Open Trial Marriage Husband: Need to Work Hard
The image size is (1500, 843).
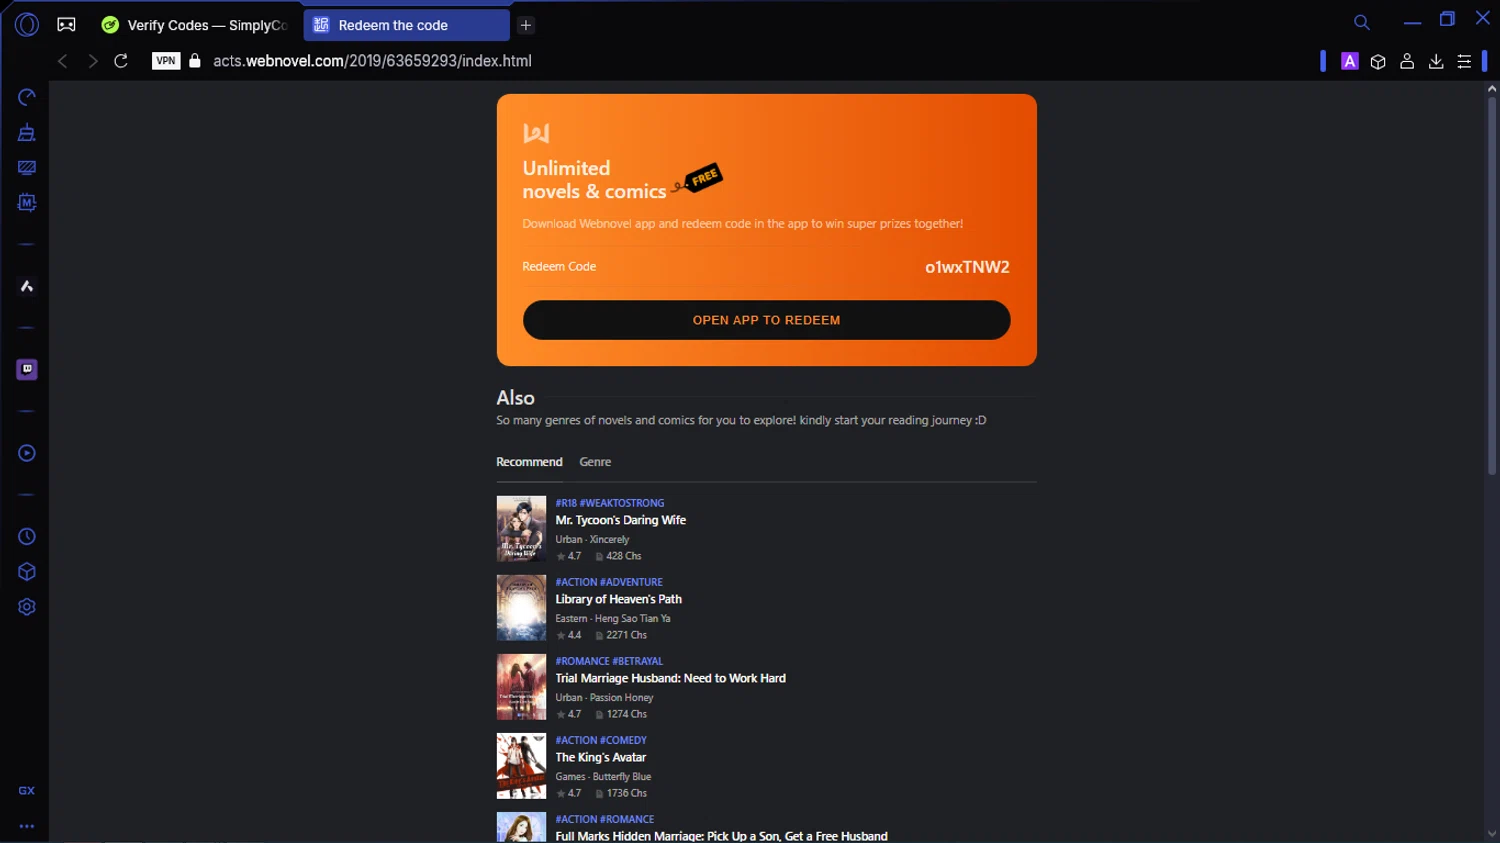click(670, 678)
